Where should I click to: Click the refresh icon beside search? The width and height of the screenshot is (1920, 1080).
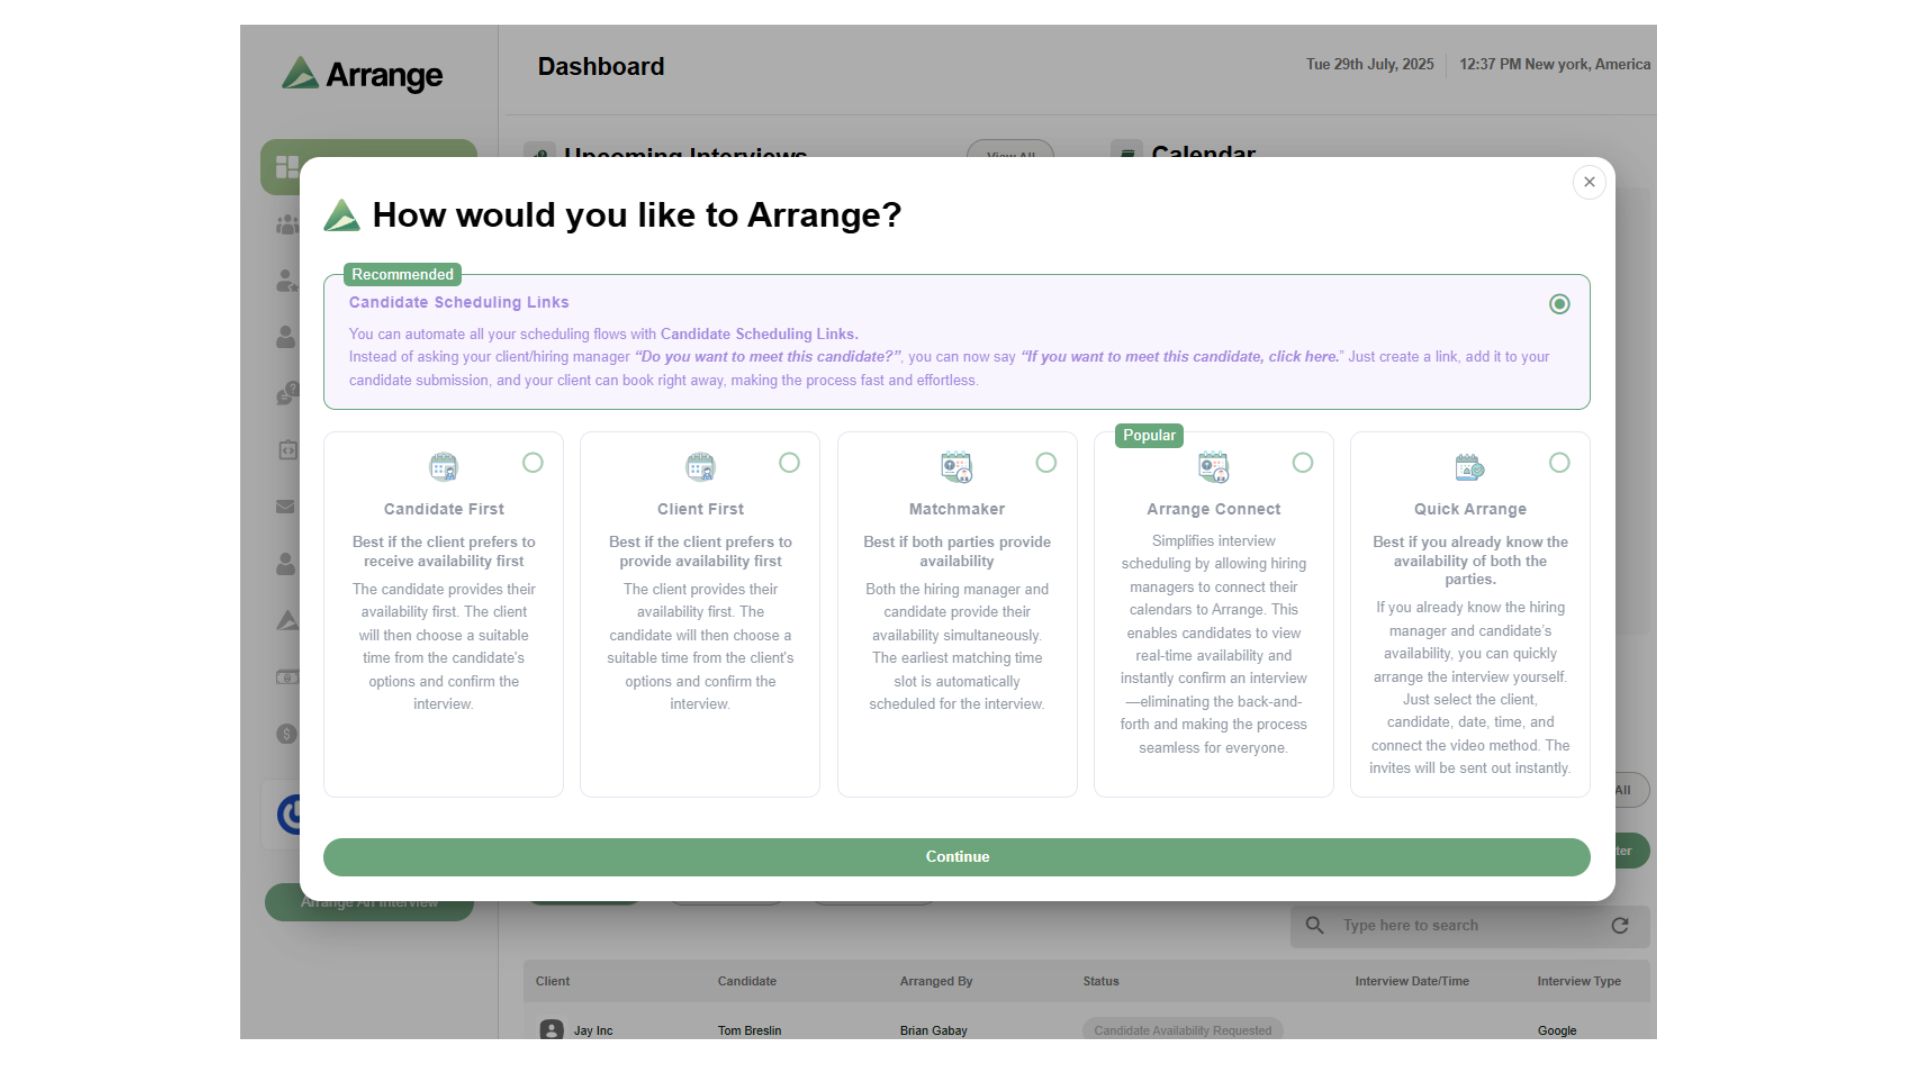(1620, 926)
